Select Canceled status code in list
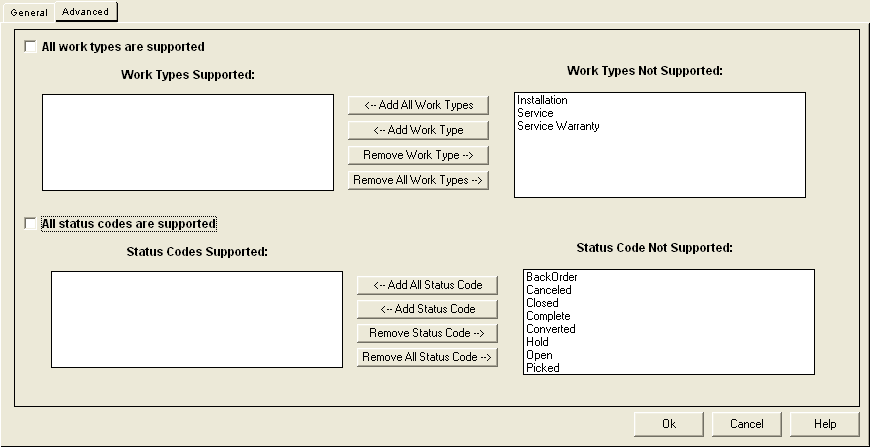The image size is (870, 447). point(548,289)
